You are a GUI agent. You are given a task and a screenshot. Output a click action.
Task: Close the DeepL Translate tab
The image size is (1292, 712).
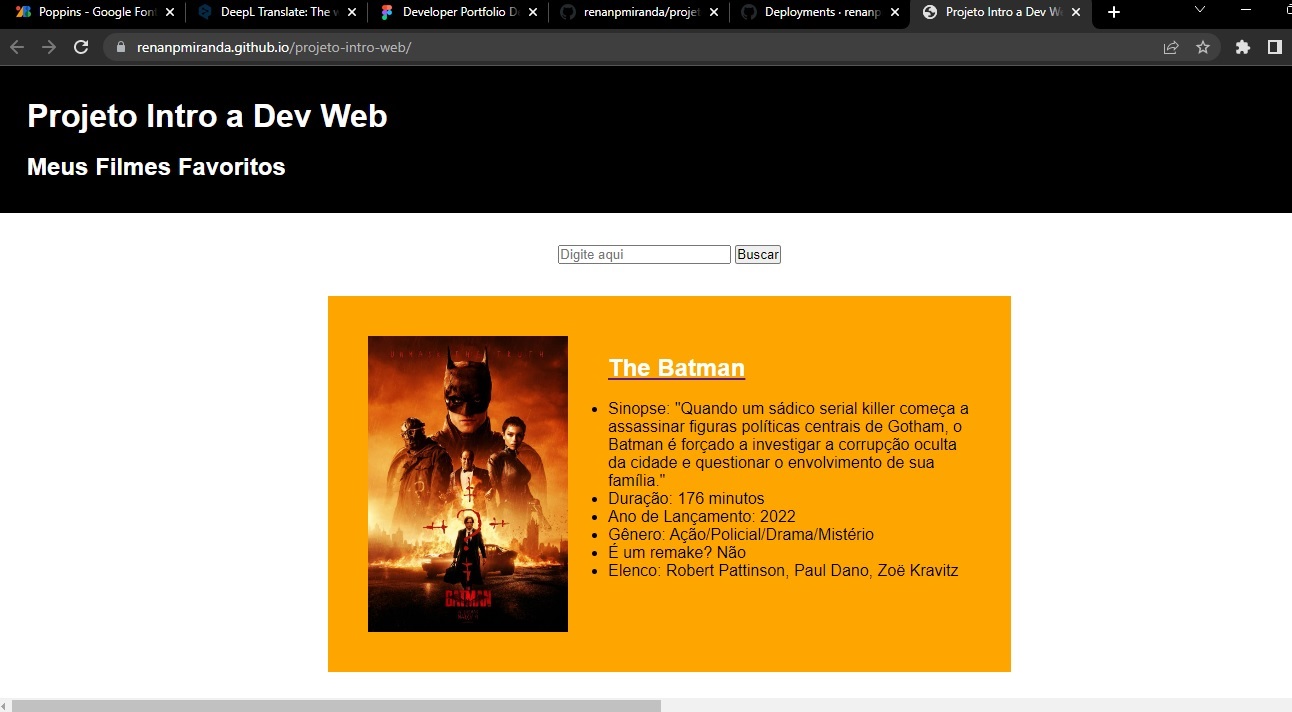351,12
